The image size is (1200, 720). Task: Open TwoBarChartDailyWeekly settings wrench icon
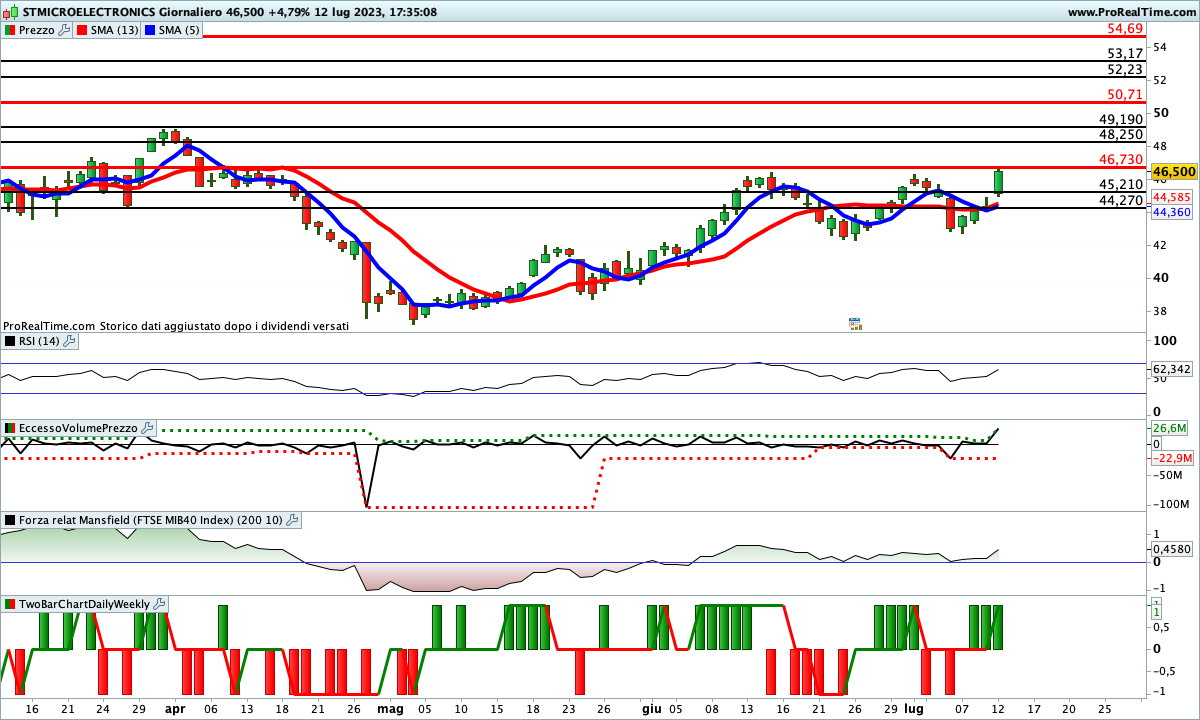pyautogui.click(x=160, y=604)
